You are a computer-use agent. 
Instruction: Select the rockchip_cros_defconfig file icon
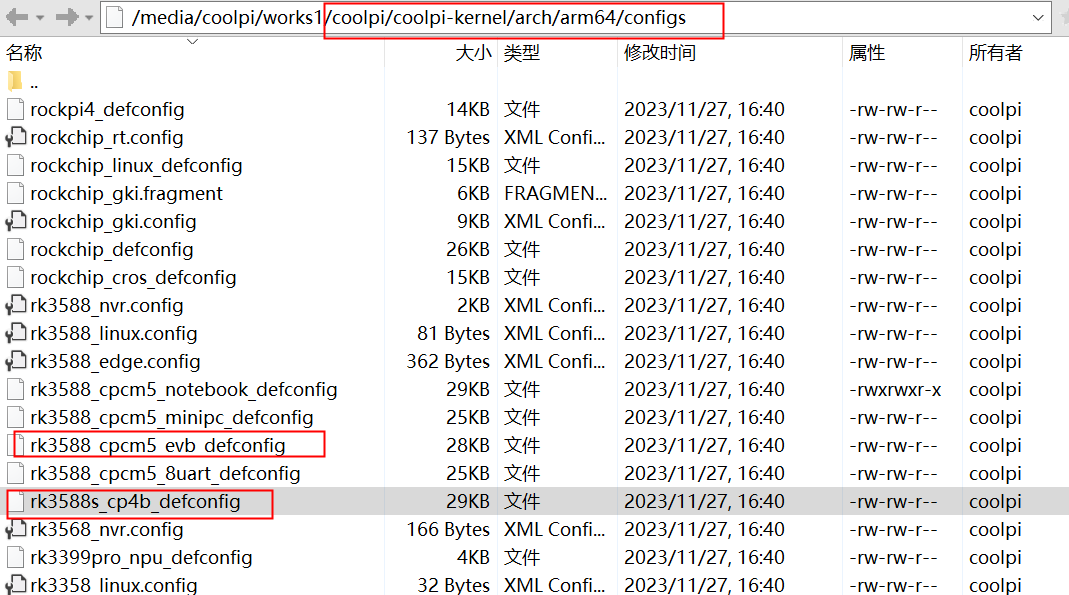click(x=16, y=277)
